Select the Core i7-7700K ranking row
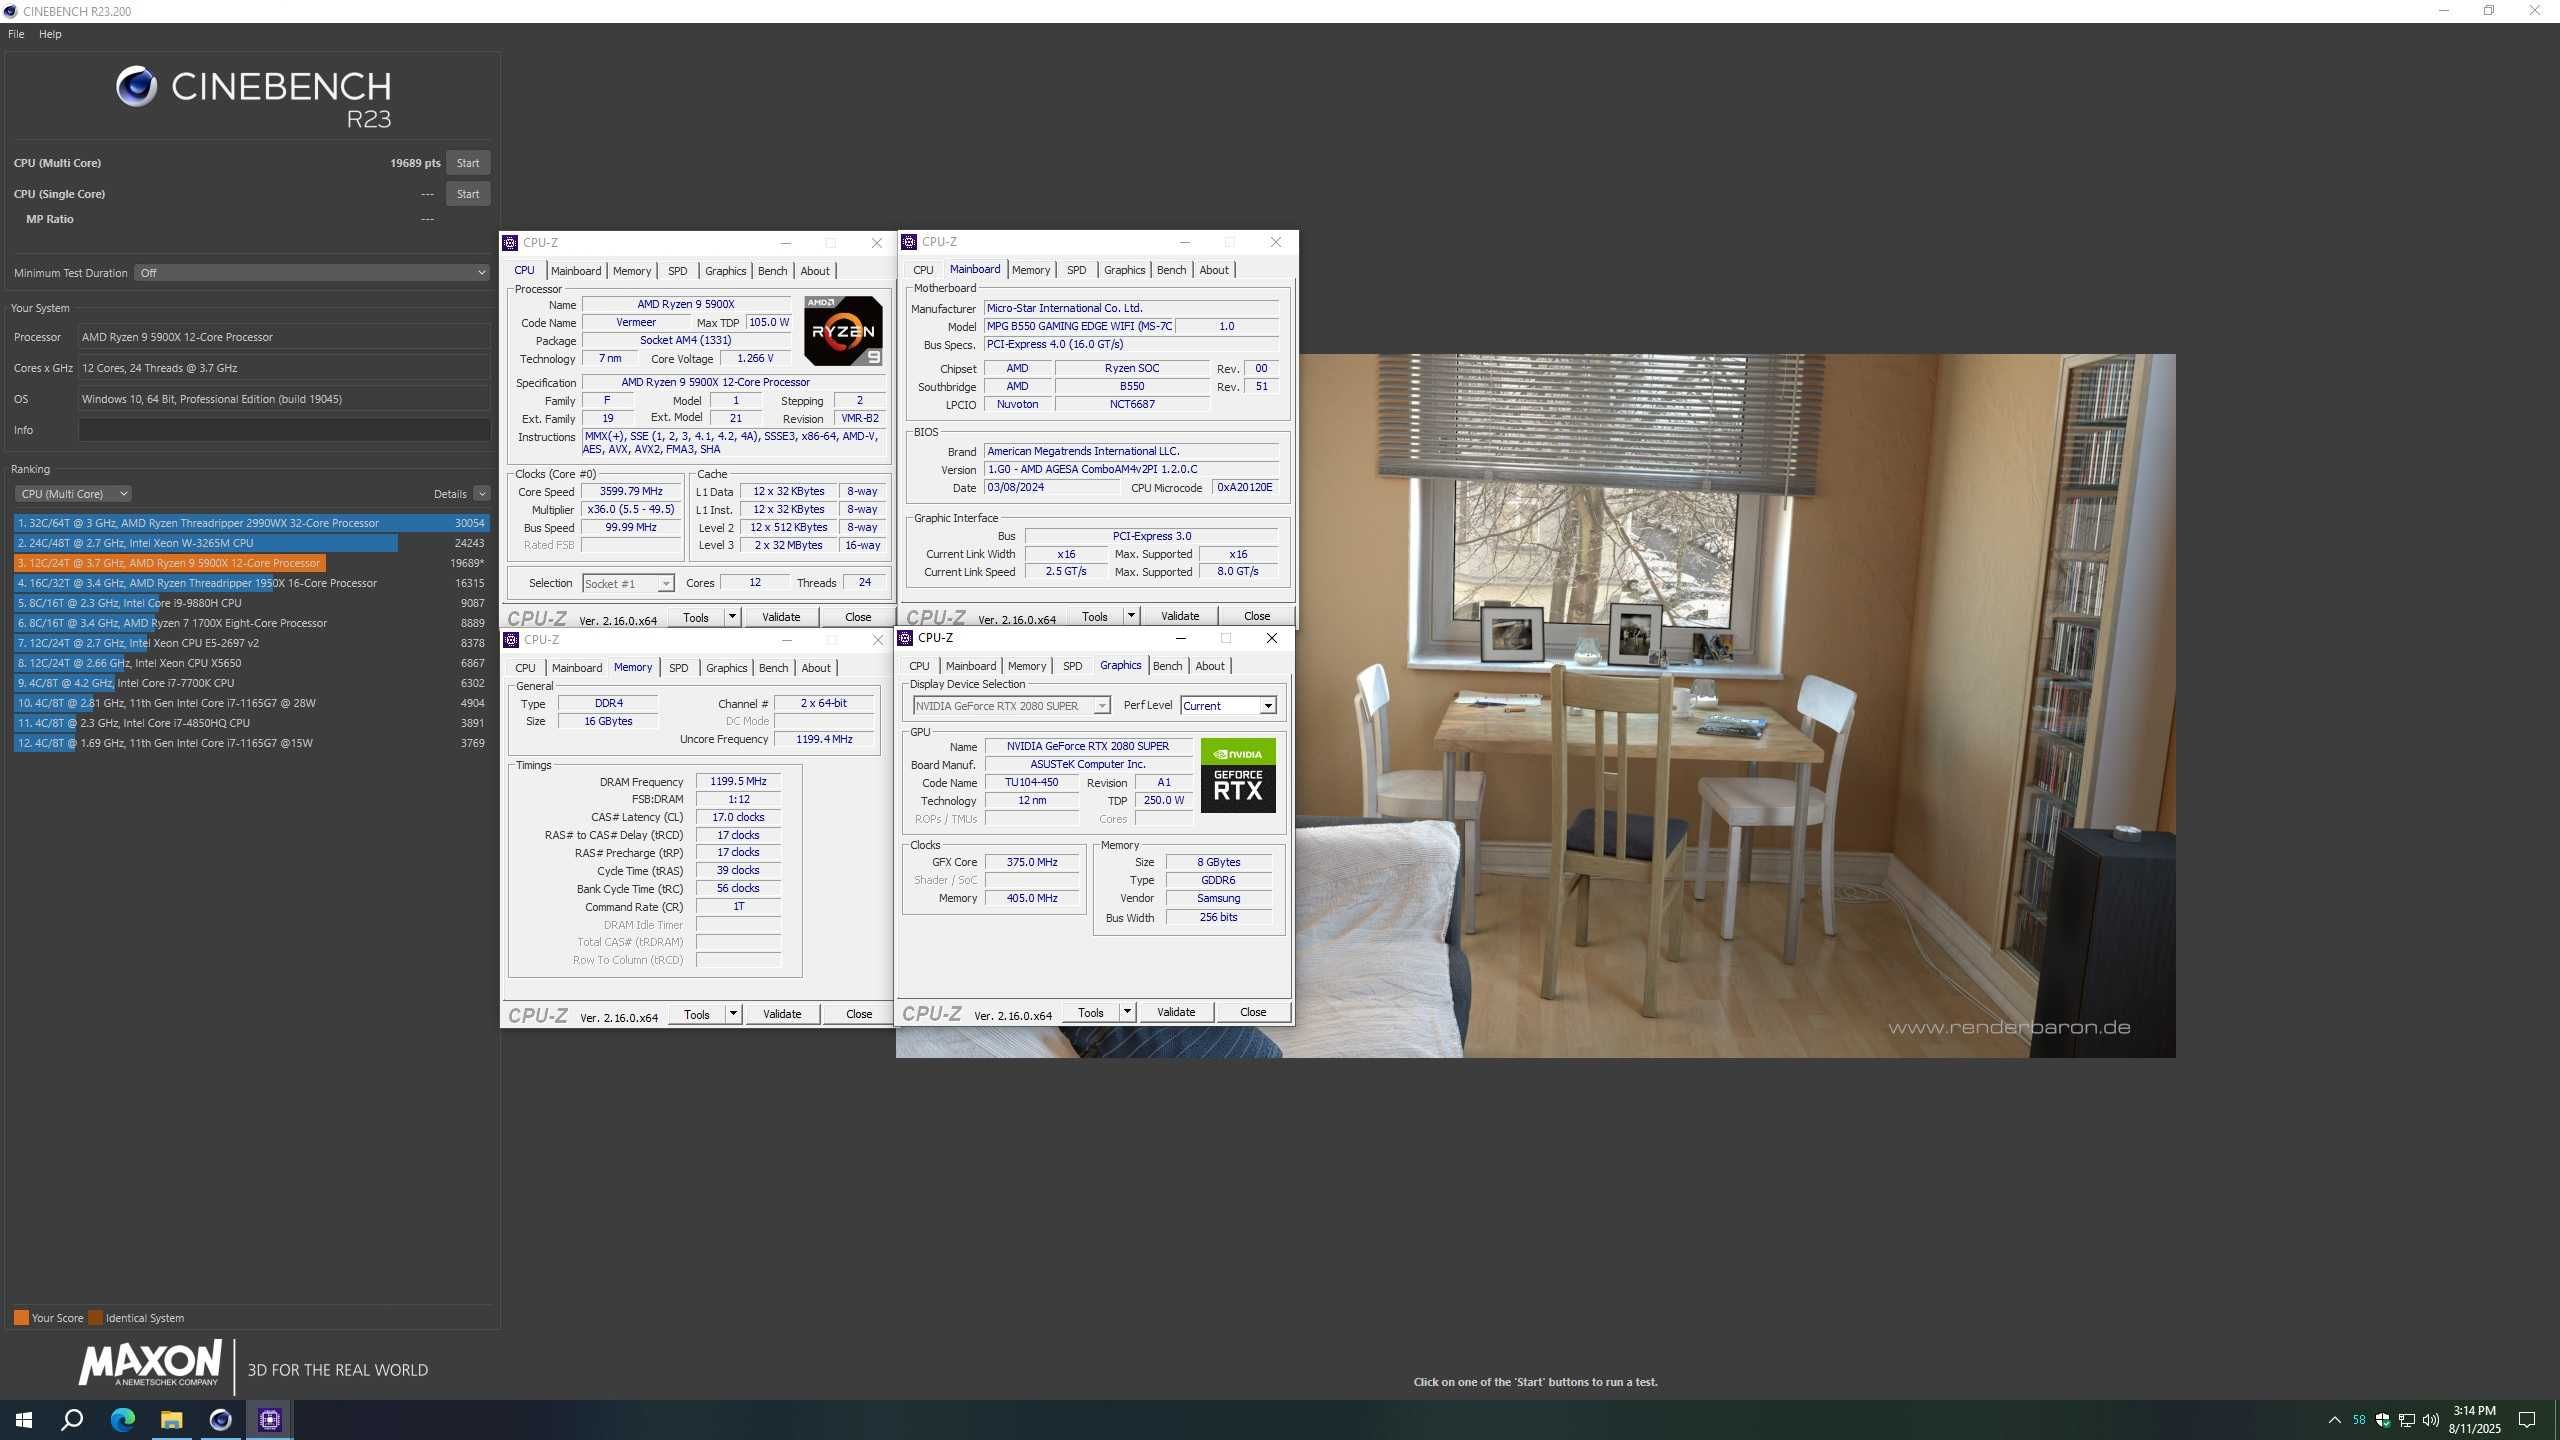This screenshot has height=1440, width=2560. [250, 683]
